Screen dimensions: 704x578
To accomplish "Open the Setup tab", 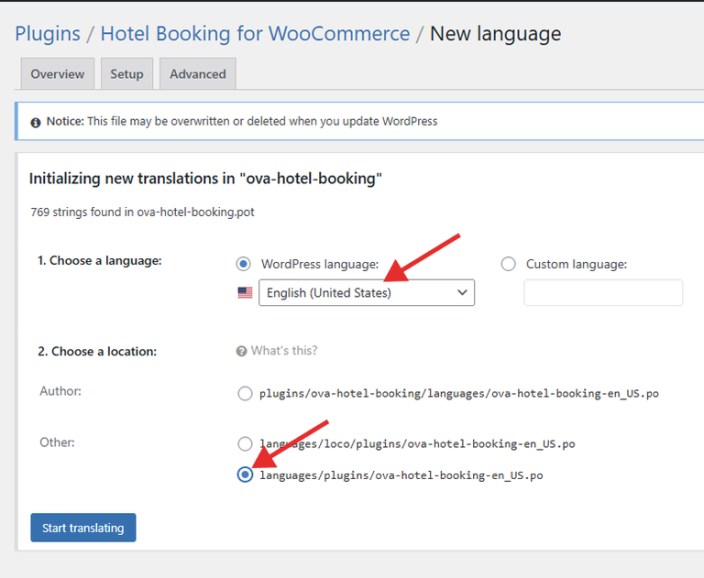I will (127, 74).
